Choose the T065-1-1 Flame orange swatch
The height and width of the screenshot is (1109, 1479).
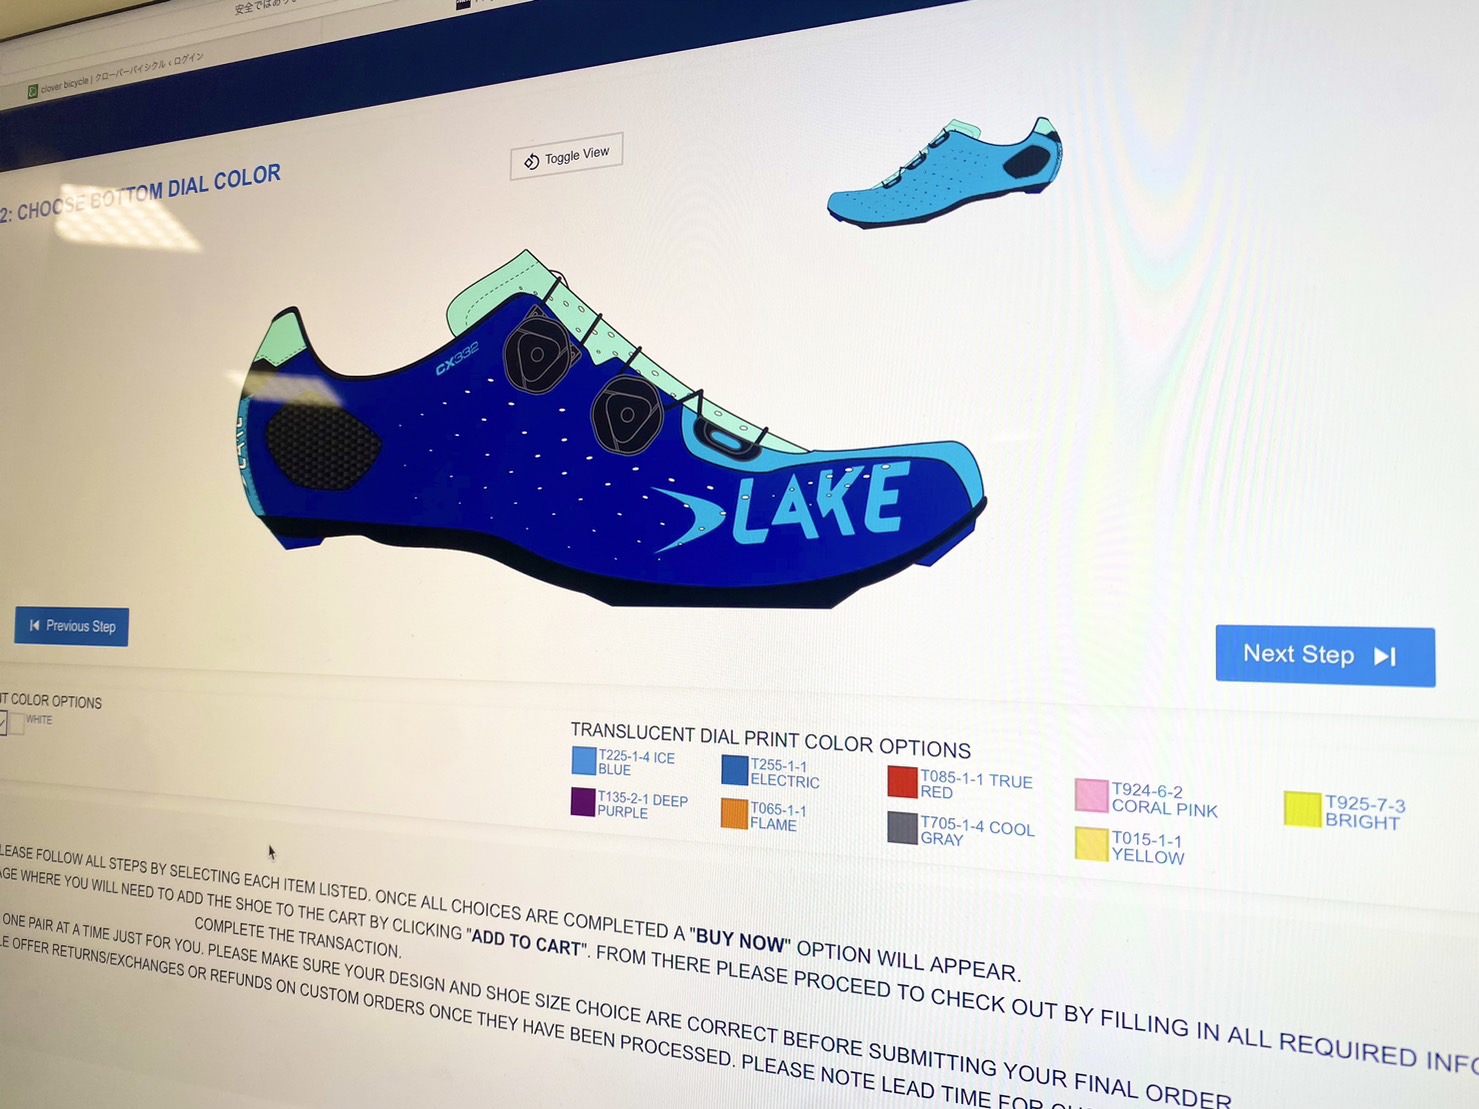tap(734, 814)
